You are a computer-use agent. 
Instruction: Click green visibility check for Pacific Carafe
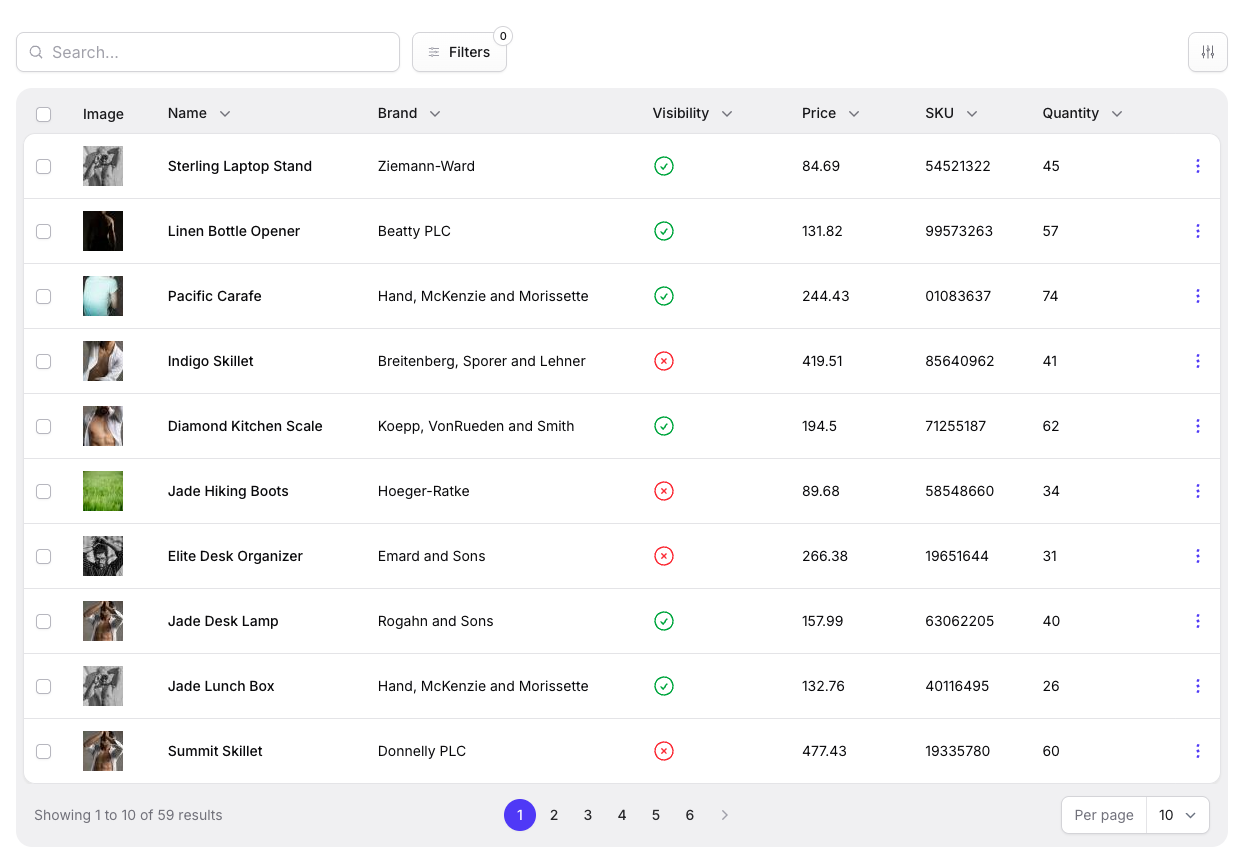tap(663, 296)
